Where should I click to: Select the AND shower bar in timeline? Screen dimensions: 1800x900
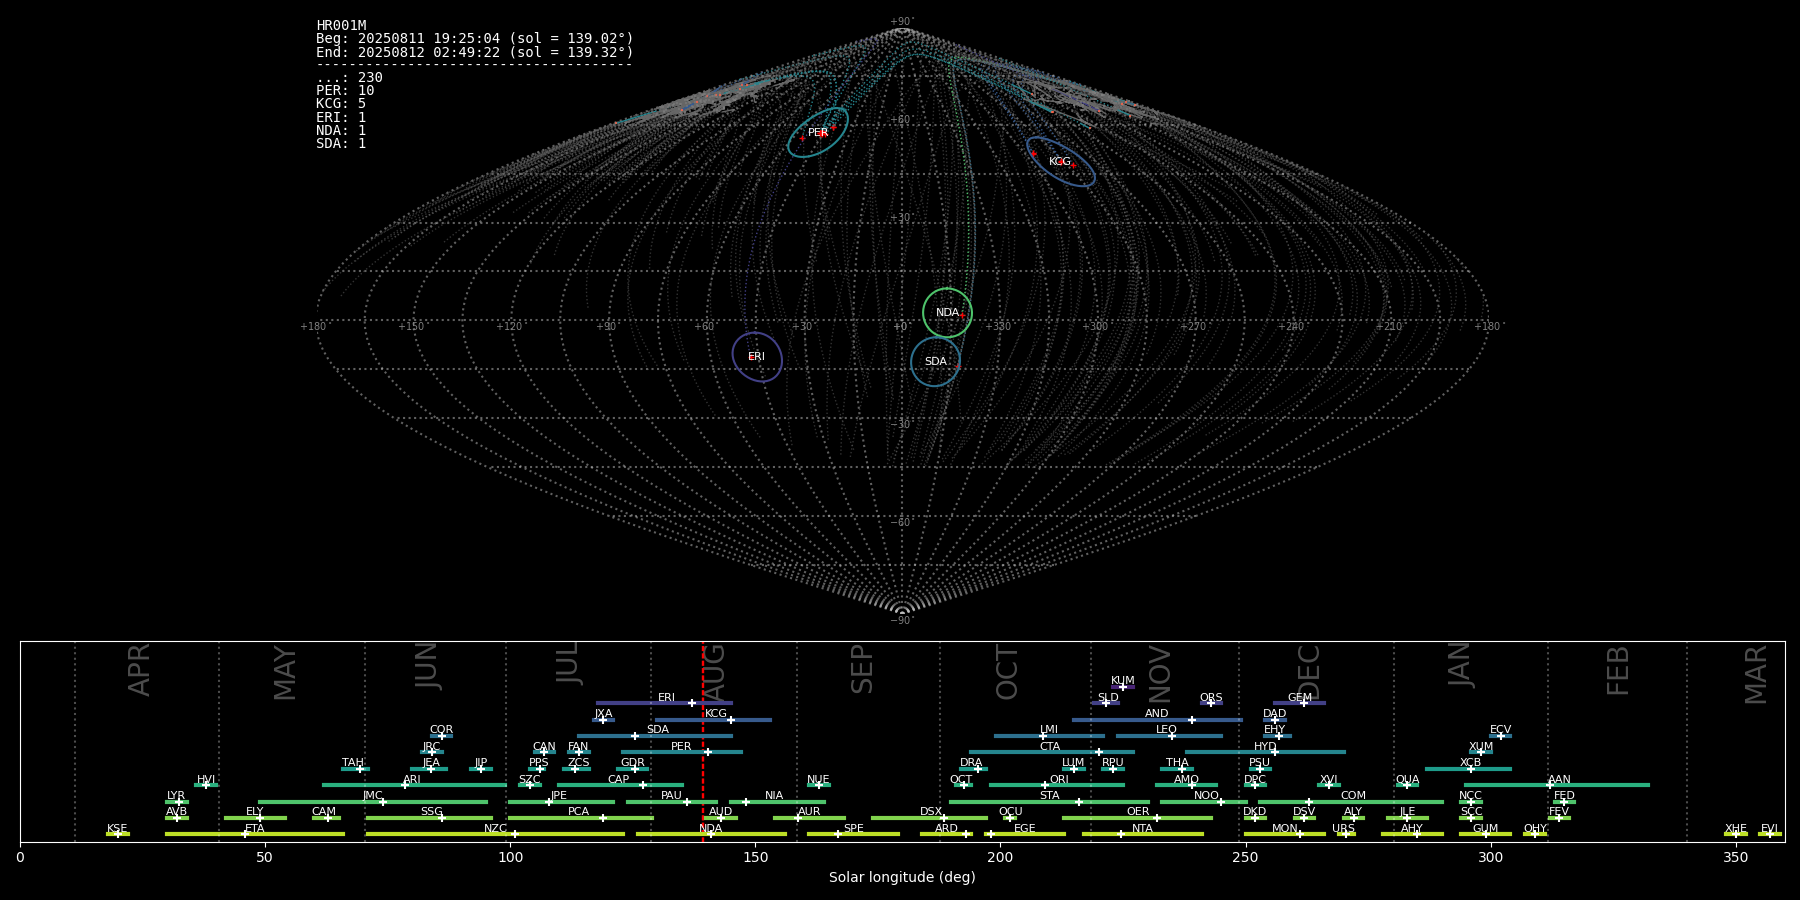click(x=1157, y=720)
